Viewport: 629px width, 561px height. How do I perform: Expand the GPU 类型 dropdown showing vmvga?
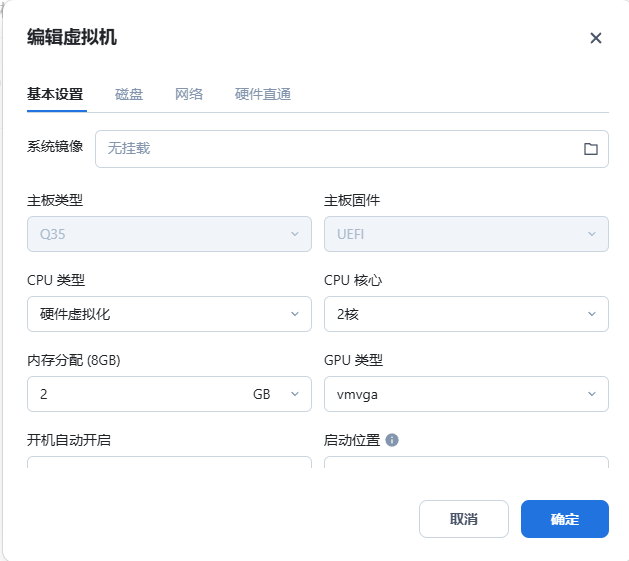466,394
